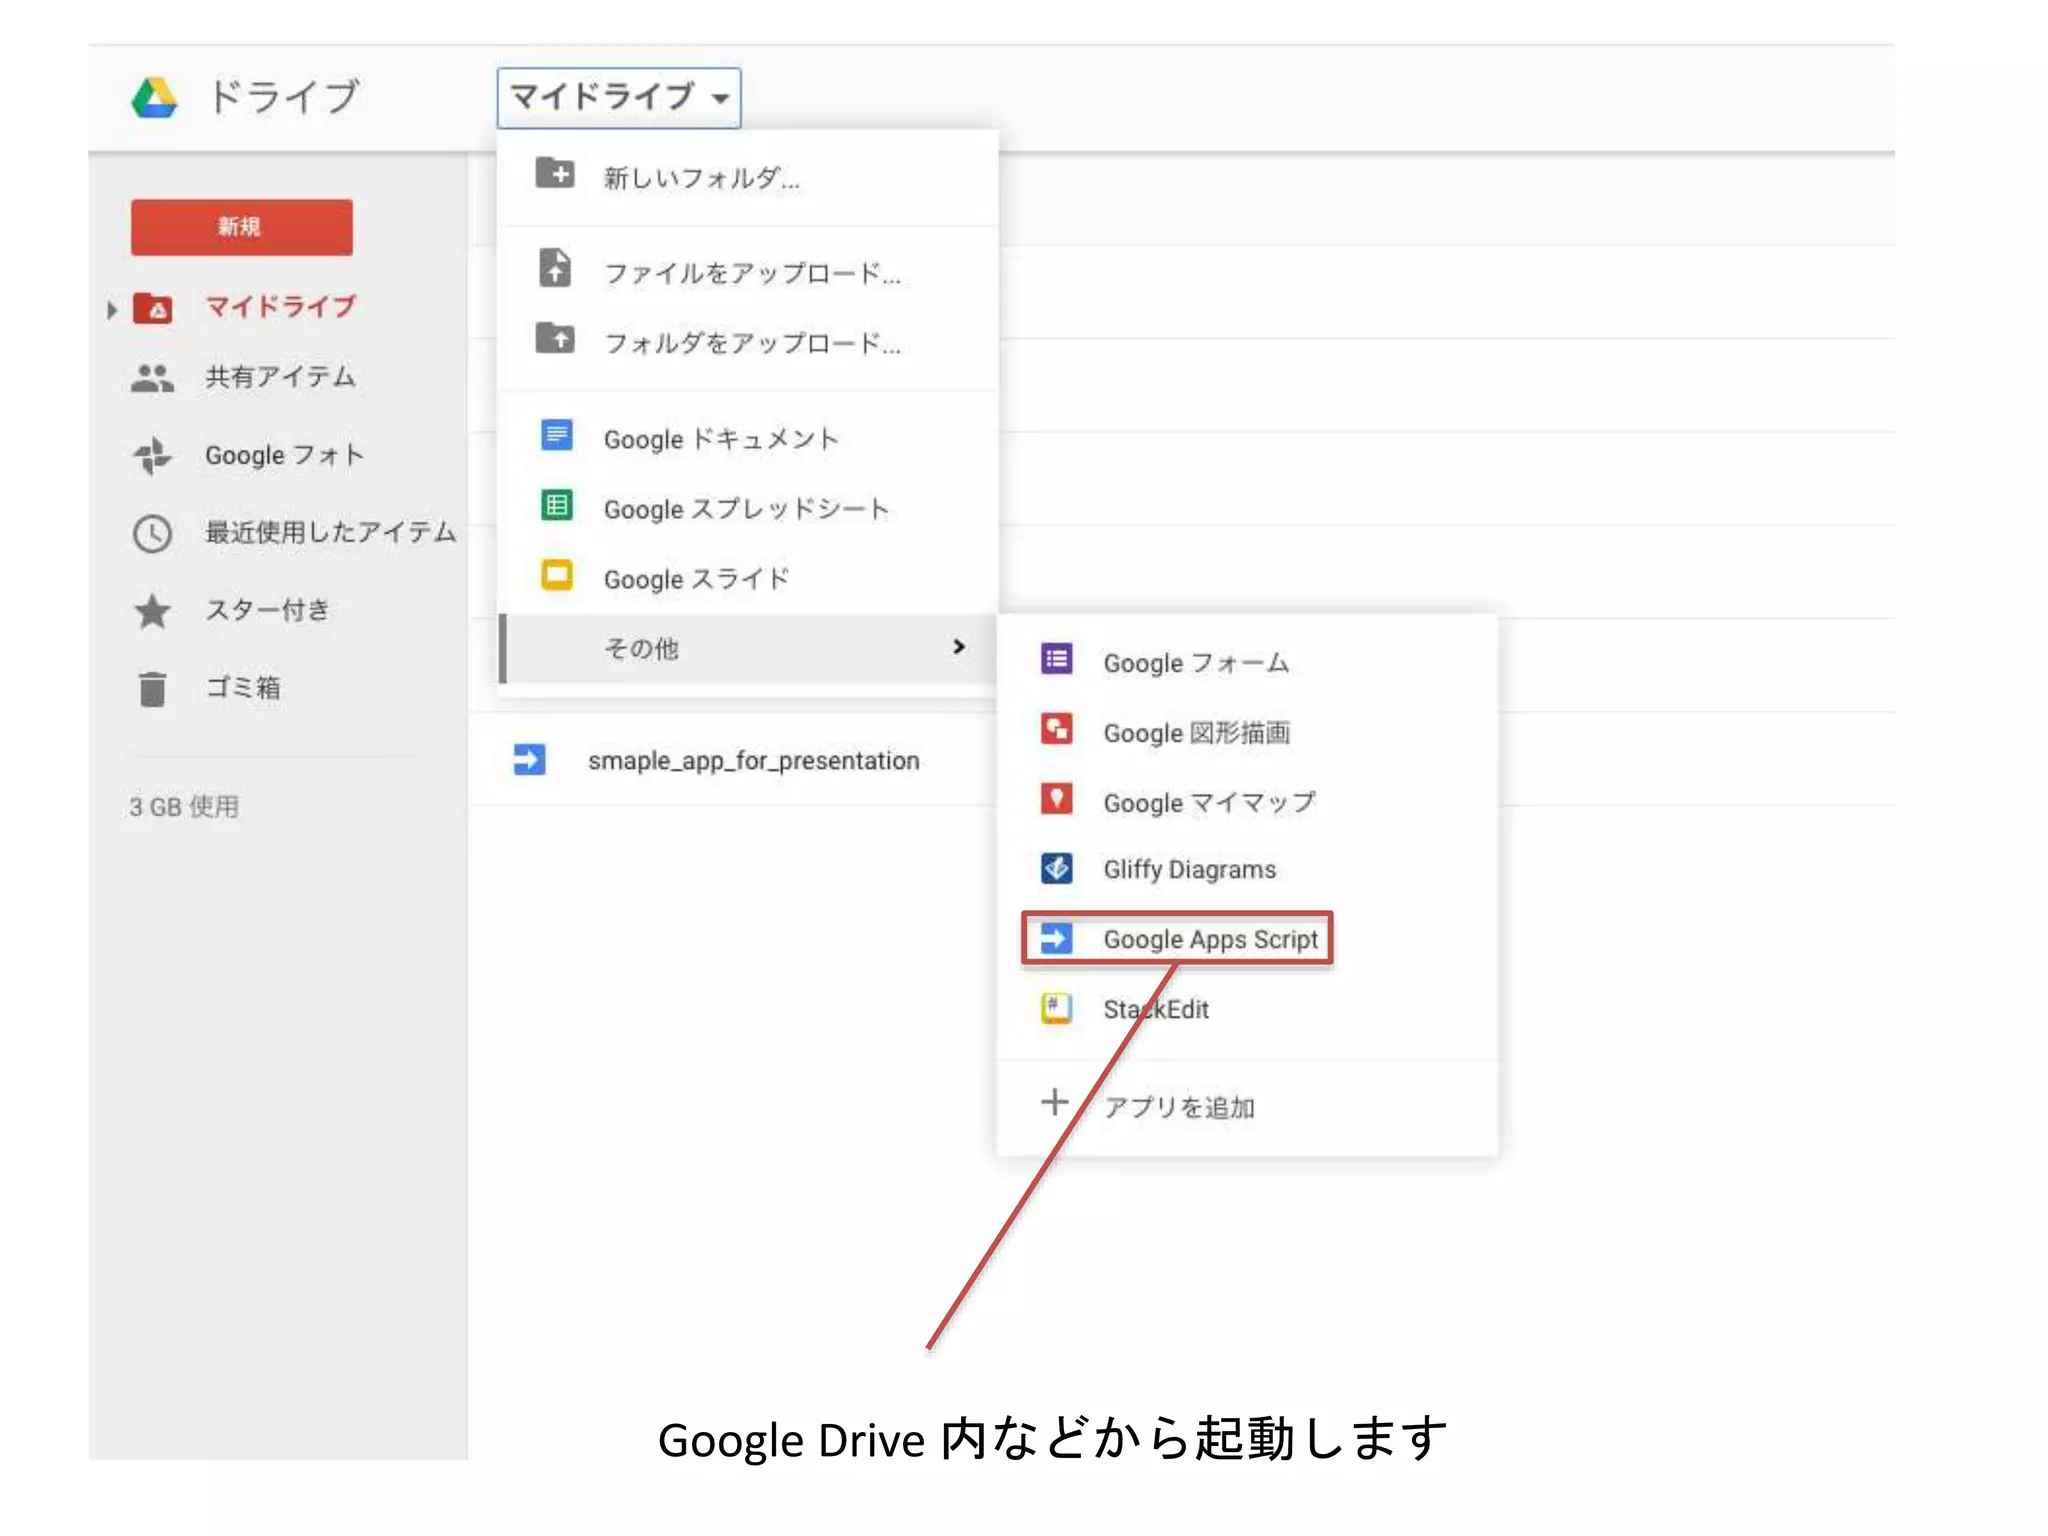Expand the その他 submenu arrow
The width and height of the screenshot is (2048, 1536).
(x=959, y=647)
